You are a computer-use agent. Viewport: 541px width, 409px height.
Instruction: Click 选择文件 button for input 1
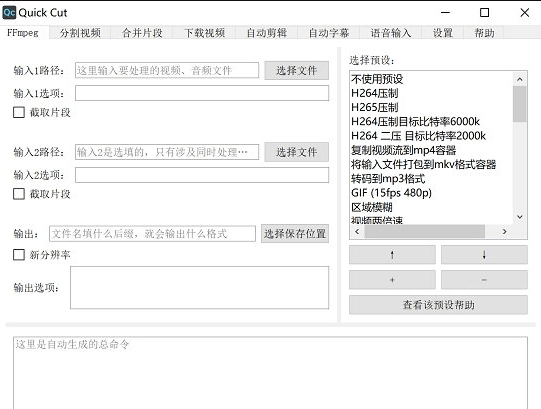[297, 70]
